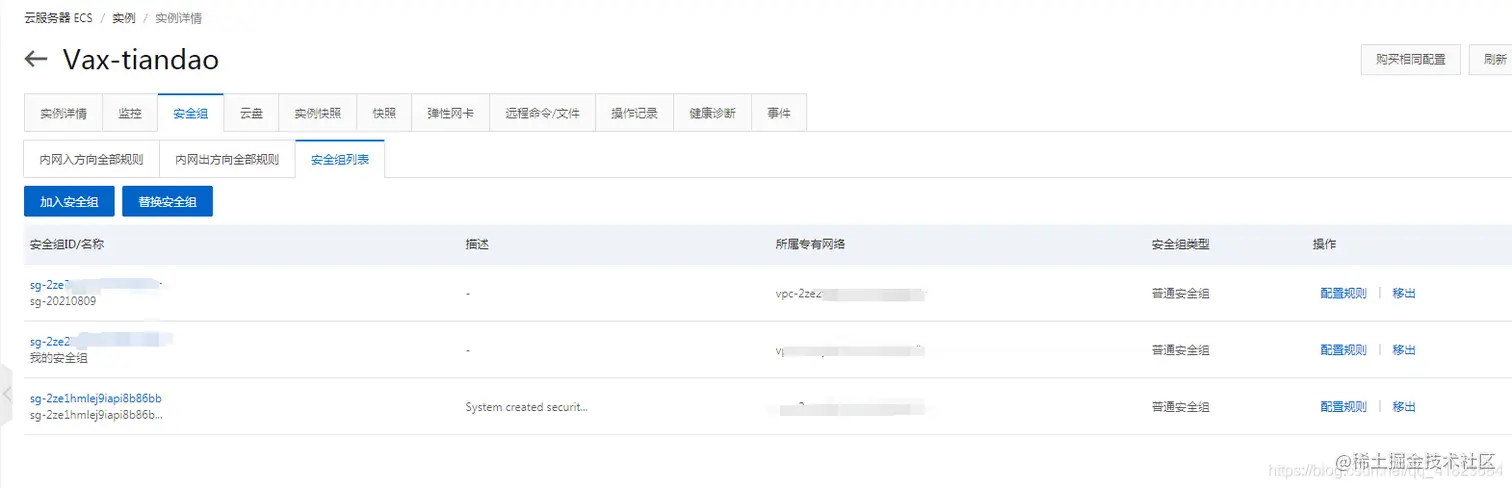Open 实例 breadcrumb link

pyautogui.click(x=124, y=18)
